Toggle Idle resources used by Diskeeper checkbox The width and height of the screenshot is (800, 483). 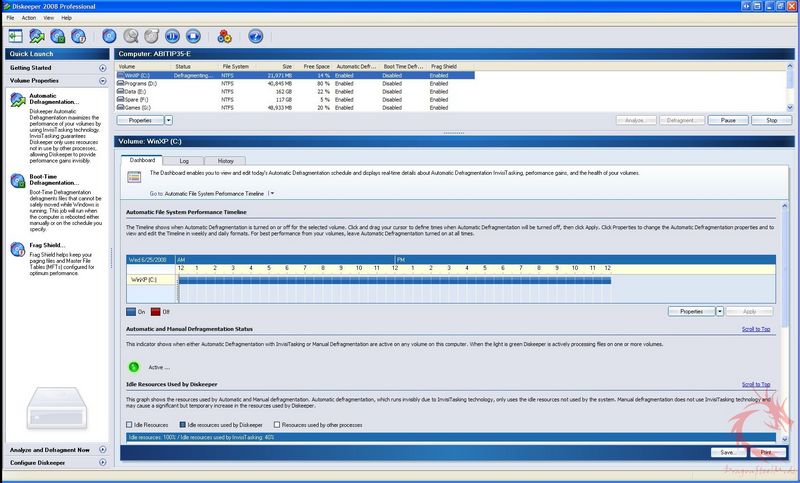click(182, 425)
